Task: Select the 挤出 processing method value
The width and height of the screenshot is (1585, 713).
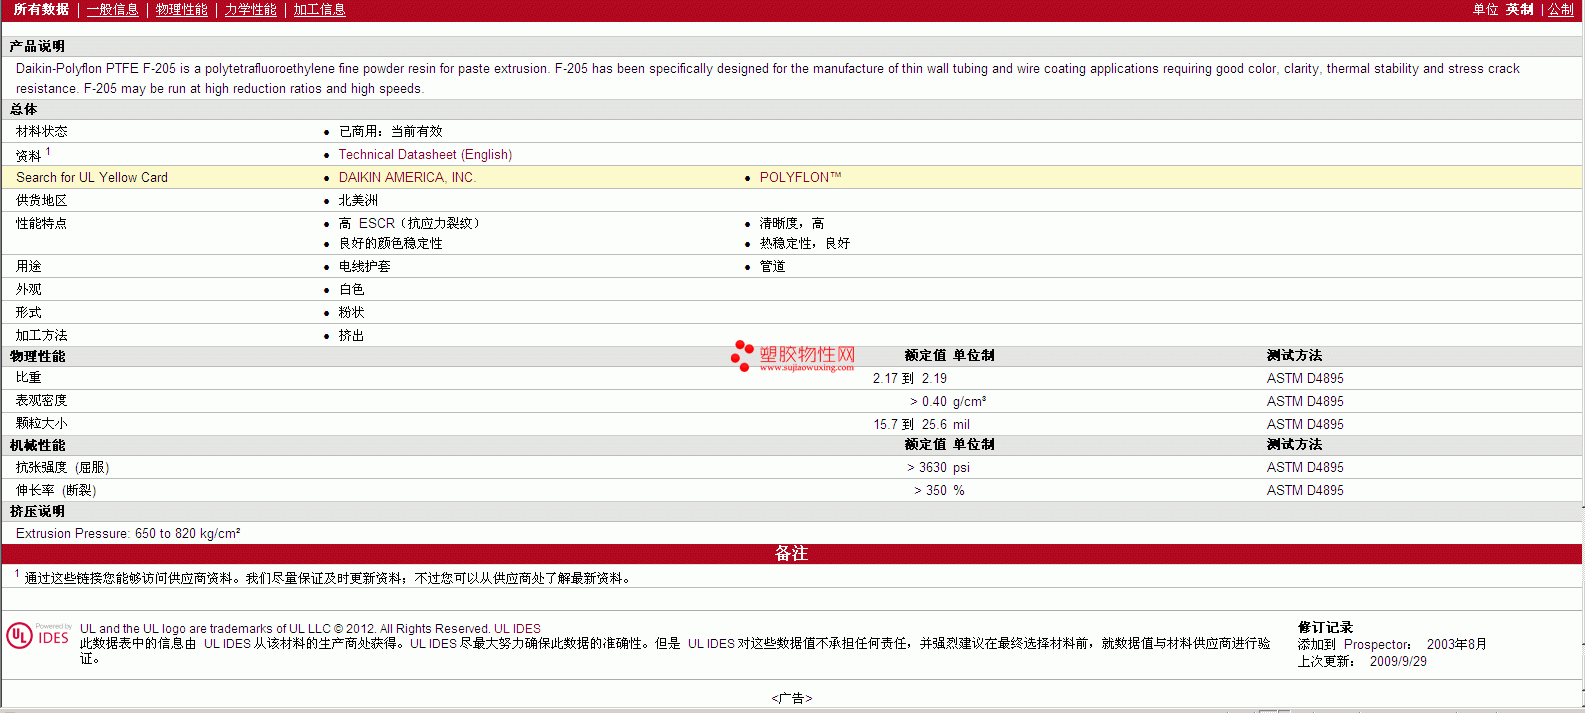Action: [351, 335]
